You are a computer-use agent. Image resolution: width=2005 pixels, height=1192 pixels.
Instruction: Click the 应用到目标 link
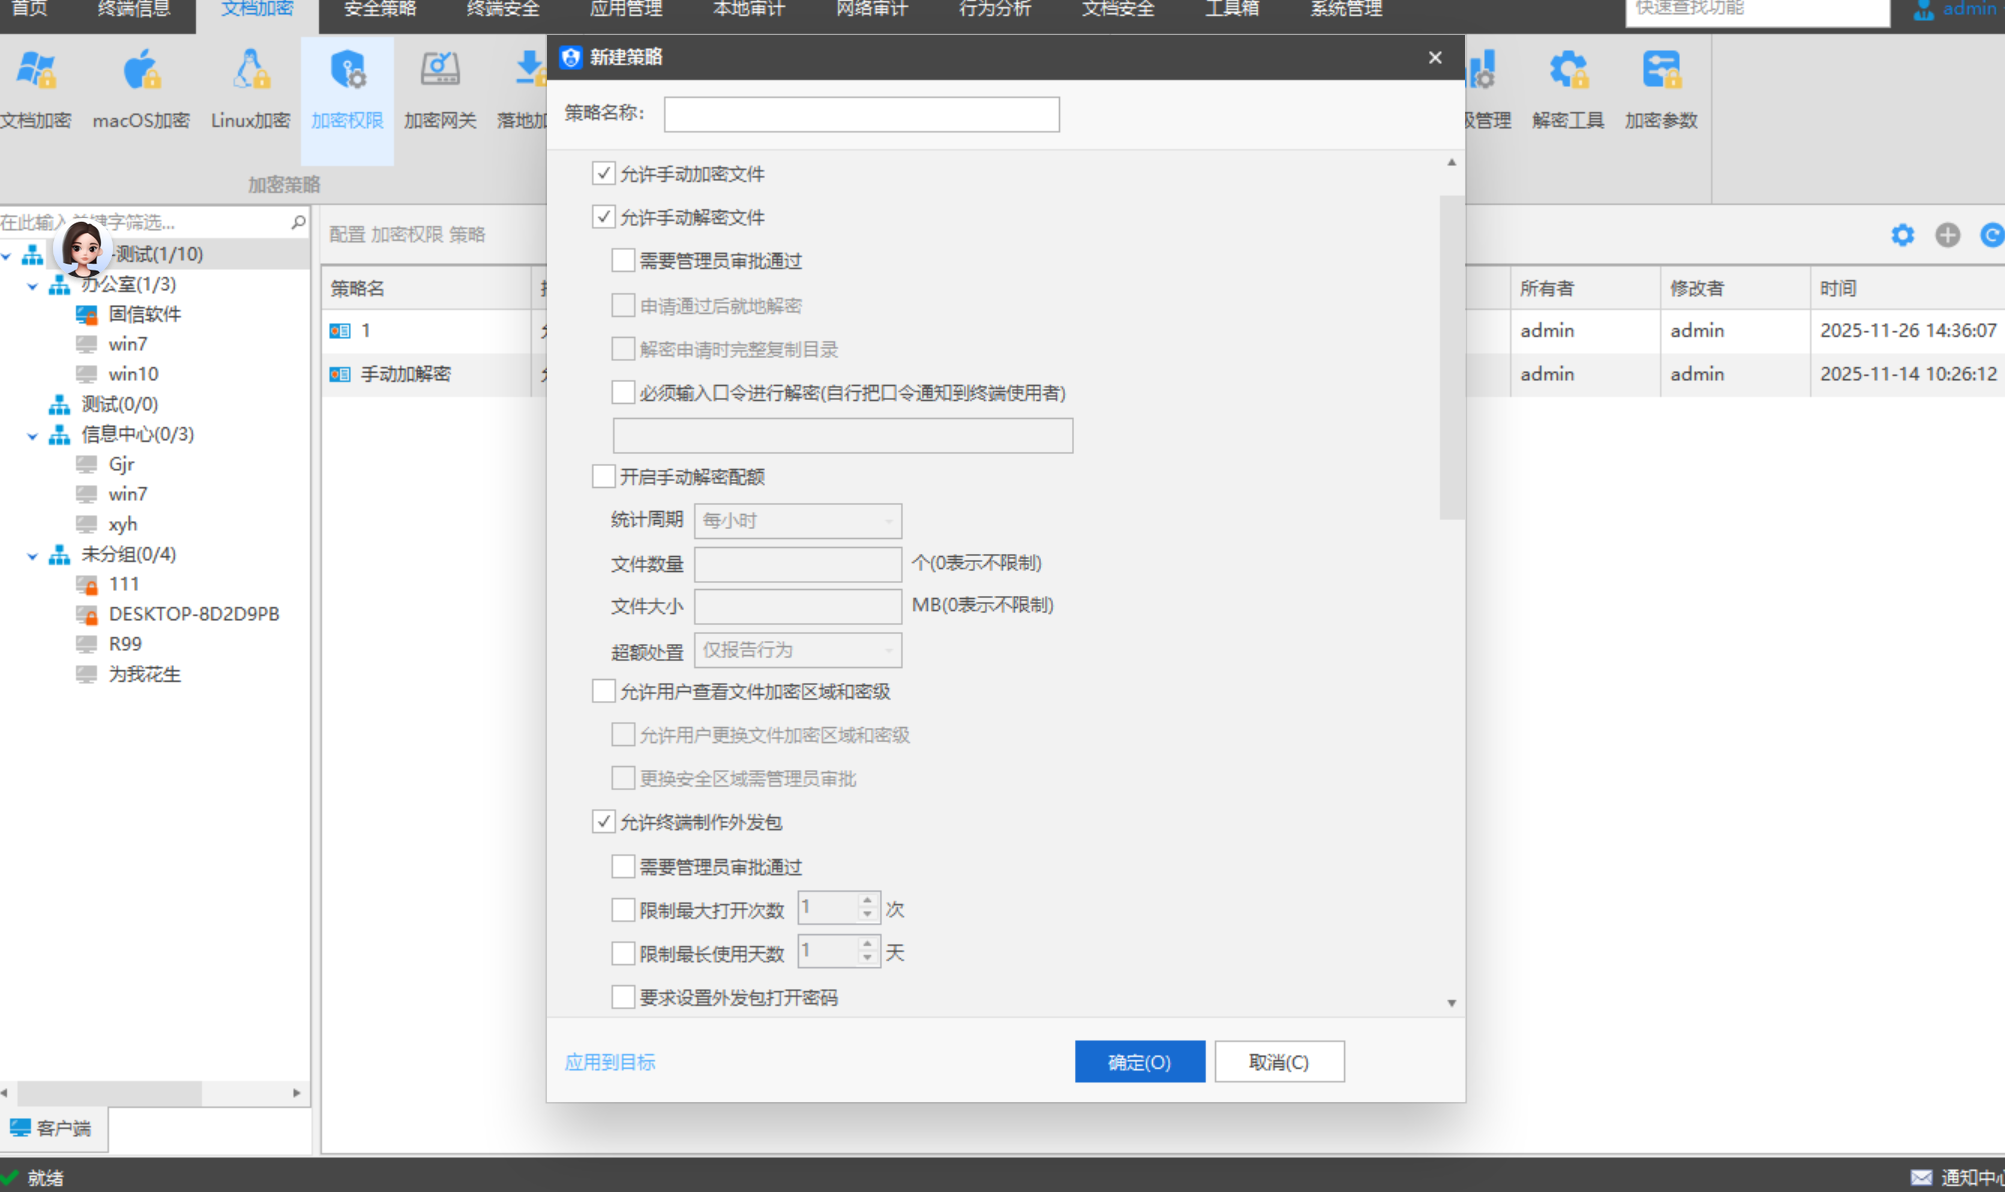click(x=610, y=1062)
